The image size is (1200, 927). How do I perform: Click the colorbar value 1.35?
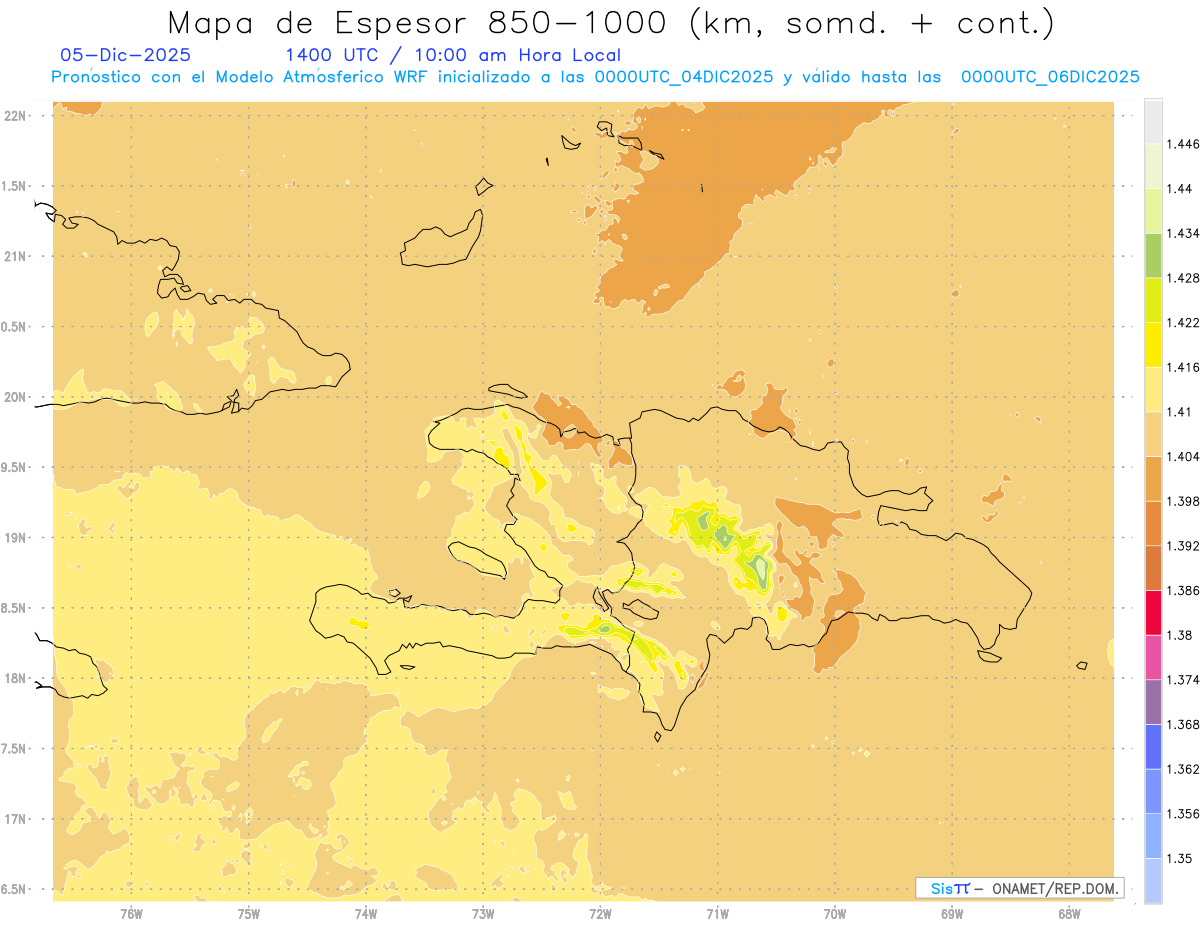point(1180,858)
